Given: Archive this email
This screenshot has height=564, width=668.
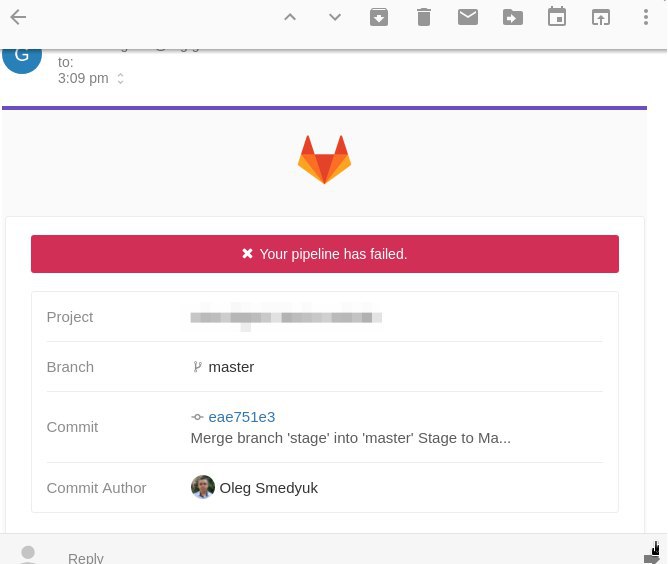Looking at the screenshot, I should click(379, 17).
